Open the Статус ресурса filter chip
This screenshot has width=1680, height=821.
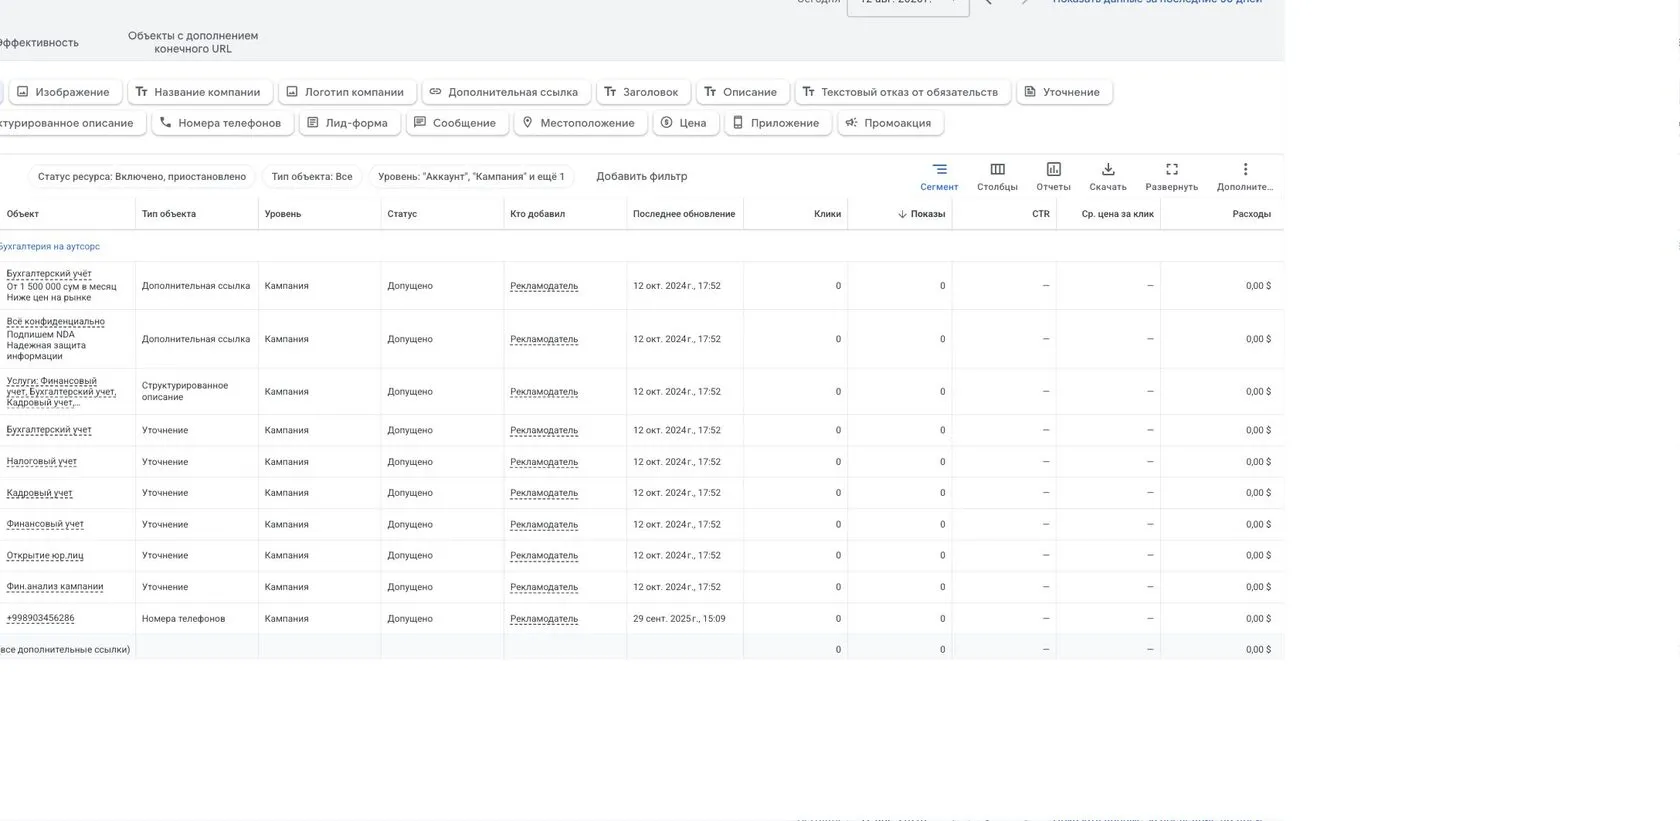142,177
